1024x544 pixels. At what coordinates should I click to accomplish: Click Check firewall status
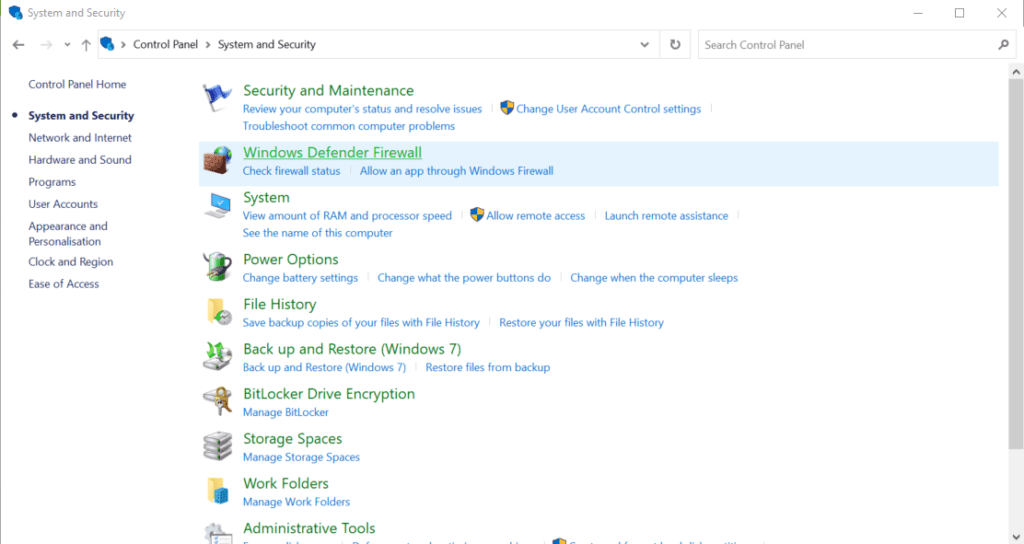(x=291, y=171)
